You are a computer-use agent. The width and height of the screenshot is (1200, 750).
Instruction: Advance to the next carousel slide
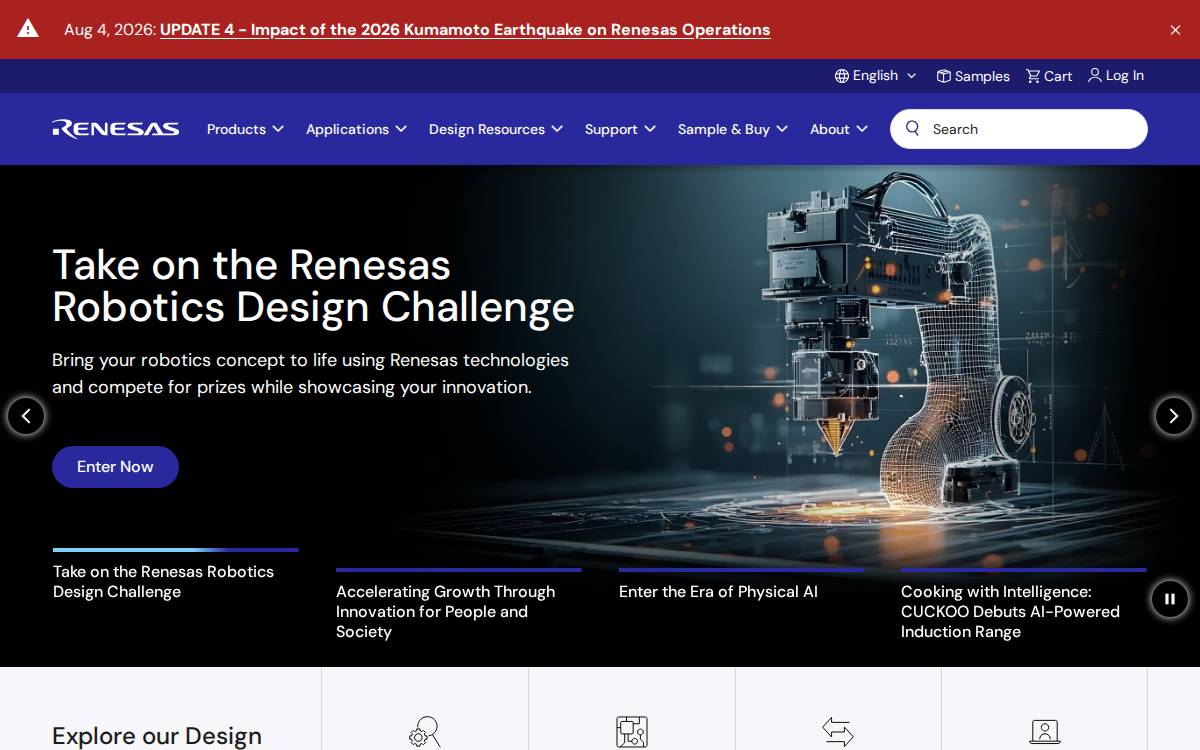[1174, 416]
